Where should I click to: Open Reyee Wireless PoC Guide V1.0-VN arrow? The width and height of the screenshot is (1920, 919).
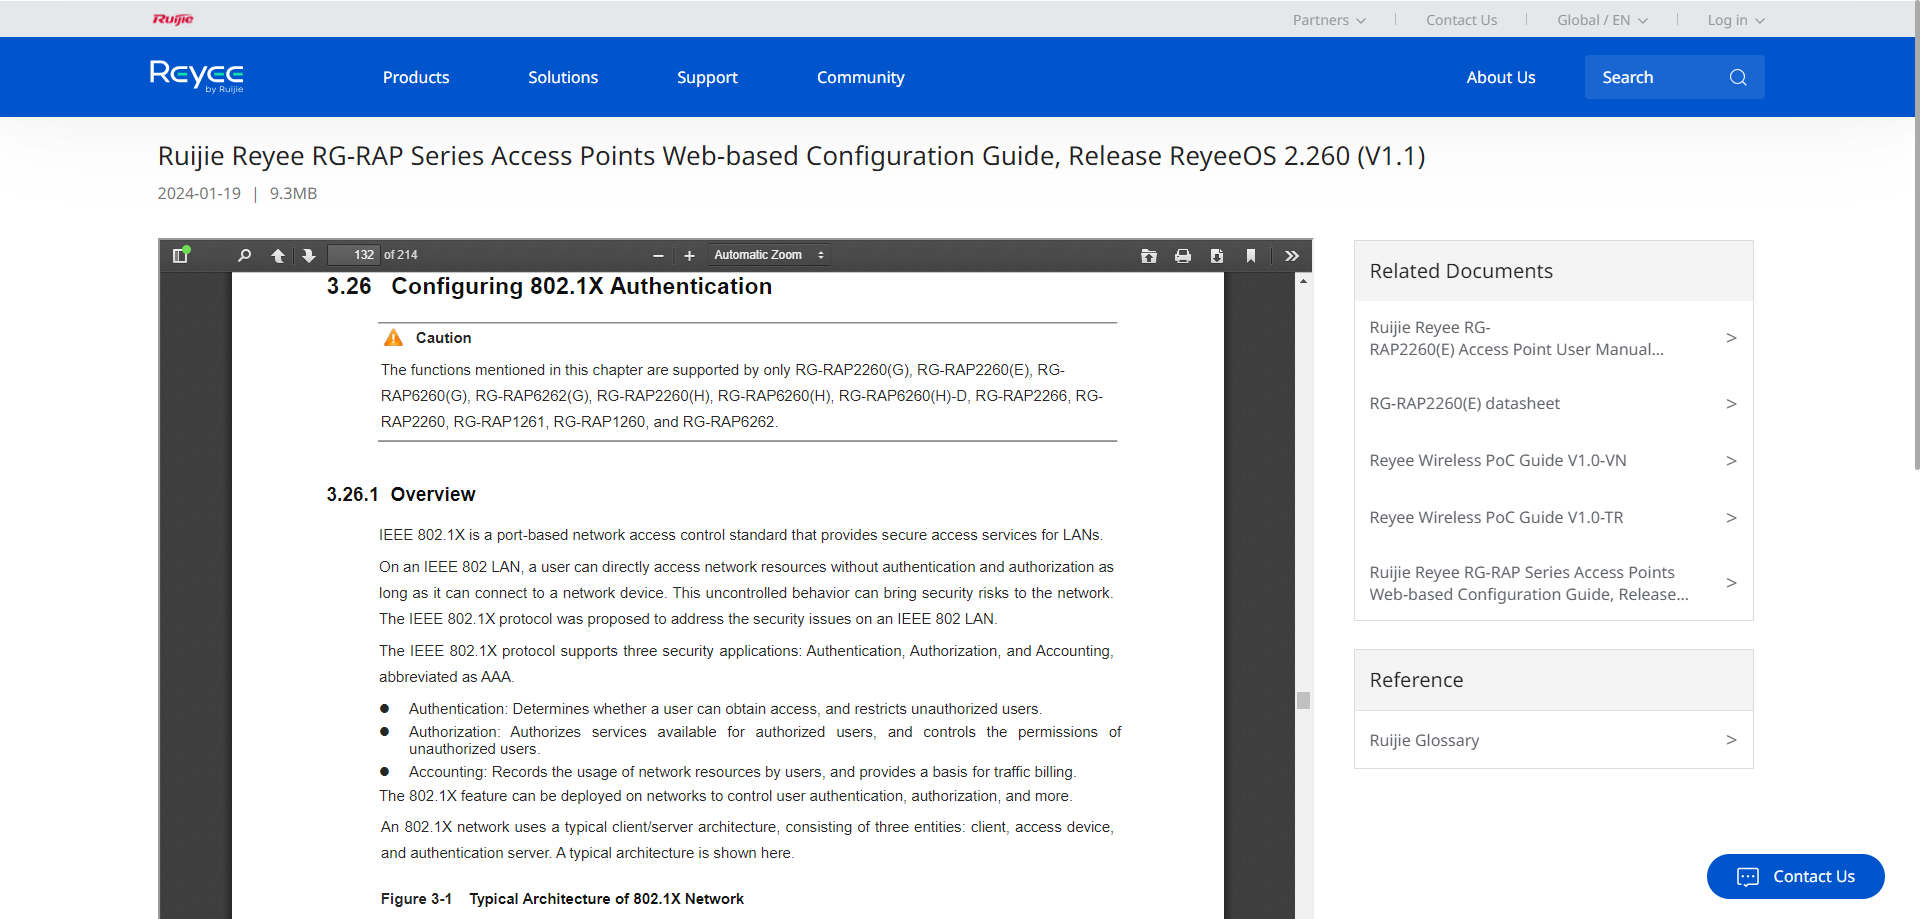point(1731,460)
